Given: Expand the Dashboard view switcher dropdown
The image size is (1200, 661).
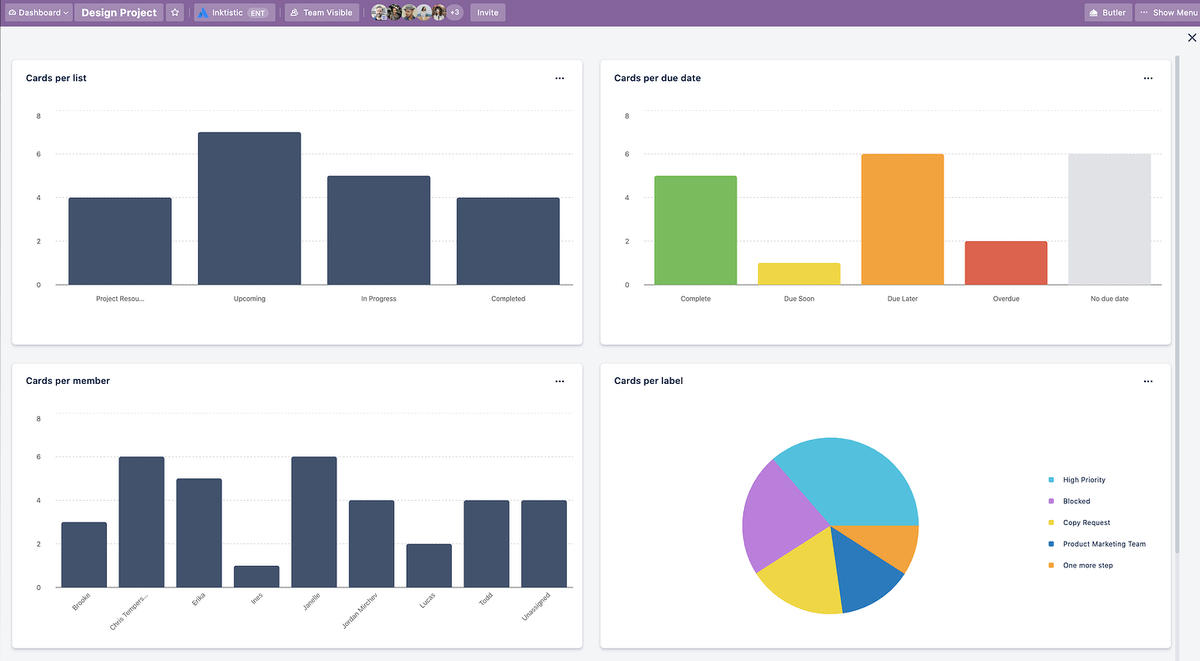Looking at the screenshot, I should (38, 13).
